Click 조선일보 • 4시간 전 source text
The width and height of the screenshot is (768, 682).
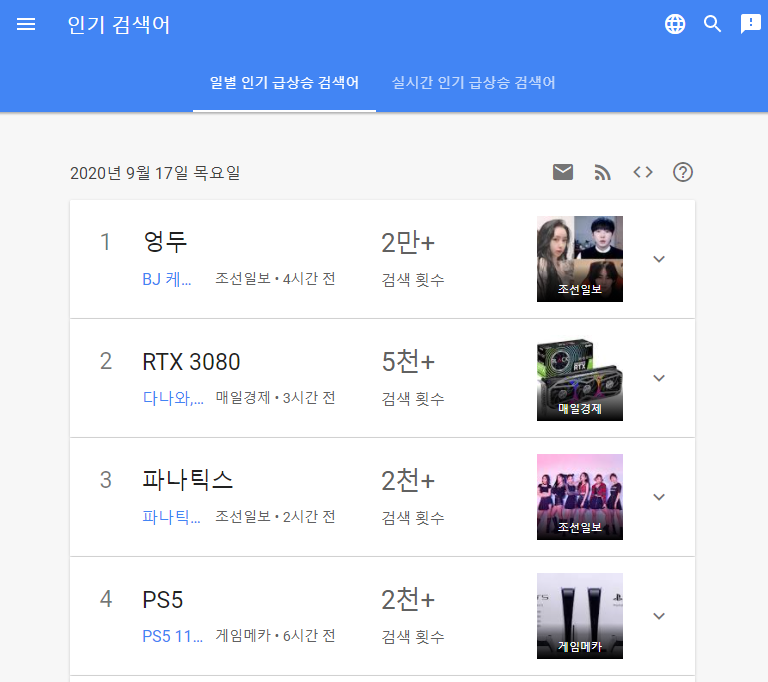point(276,279)
